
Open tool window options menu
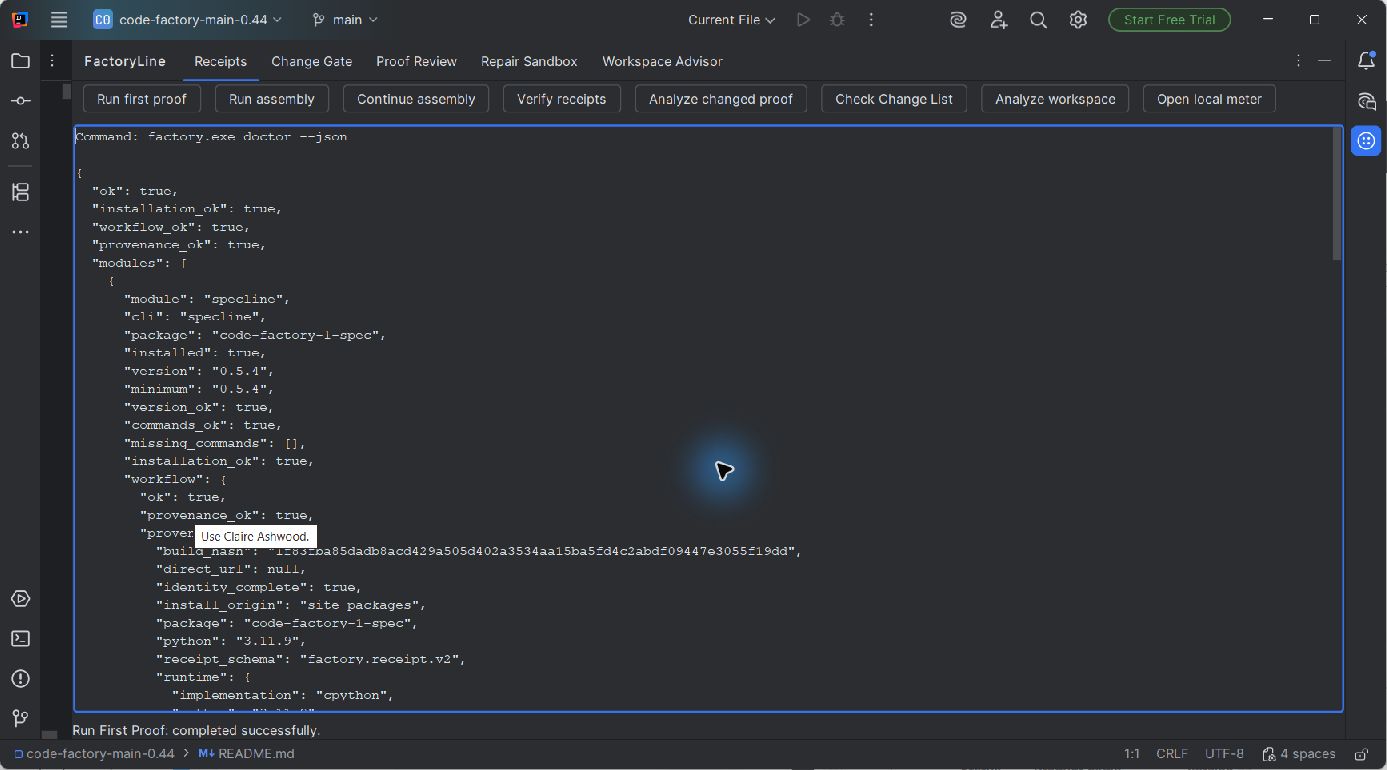tap(1298, 61)
